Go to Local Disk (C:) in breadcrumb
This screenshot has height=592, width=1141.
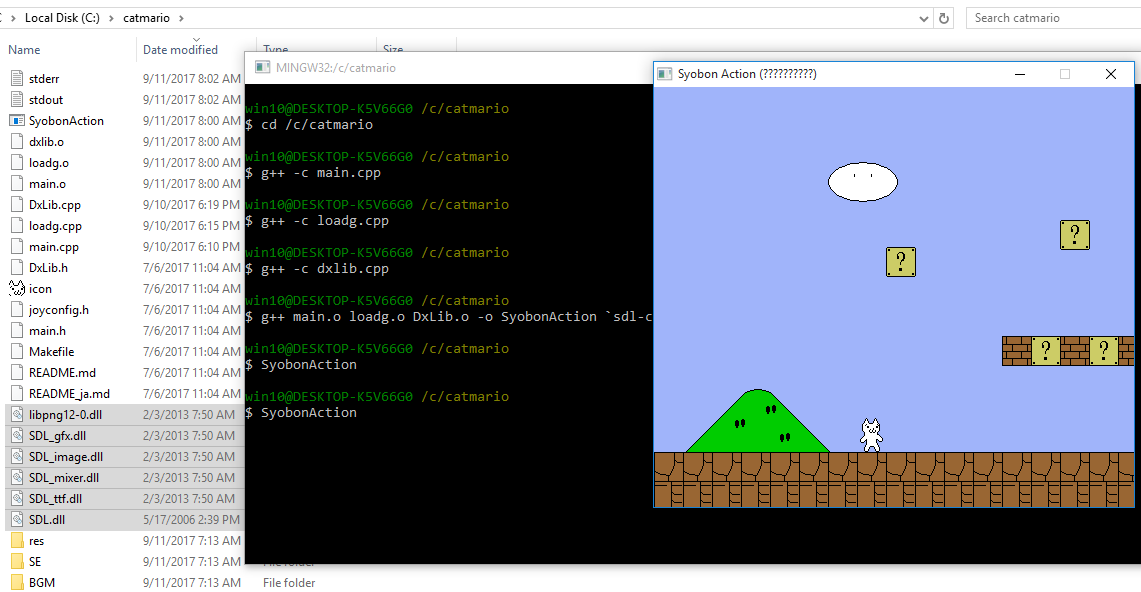tap(62, 18)
